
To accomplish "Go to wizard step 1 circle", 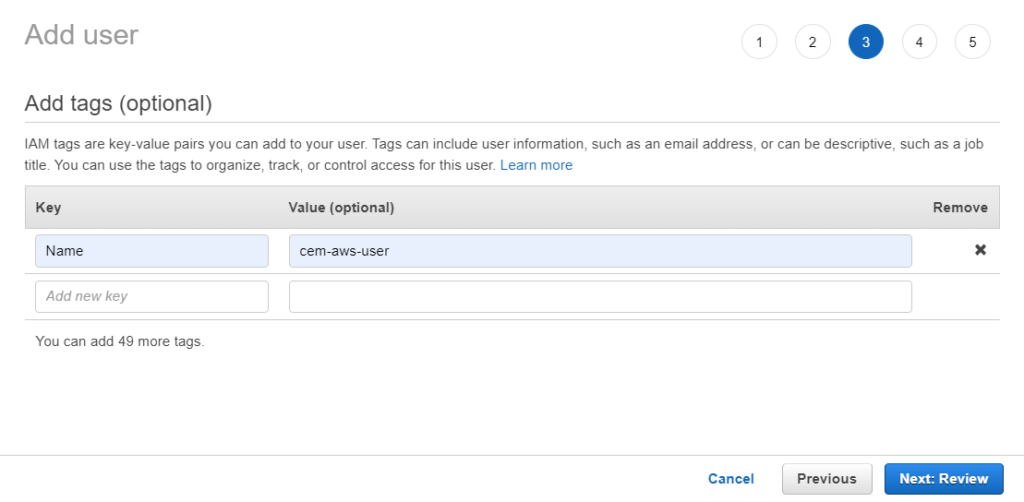I will (x=759, y=42).
